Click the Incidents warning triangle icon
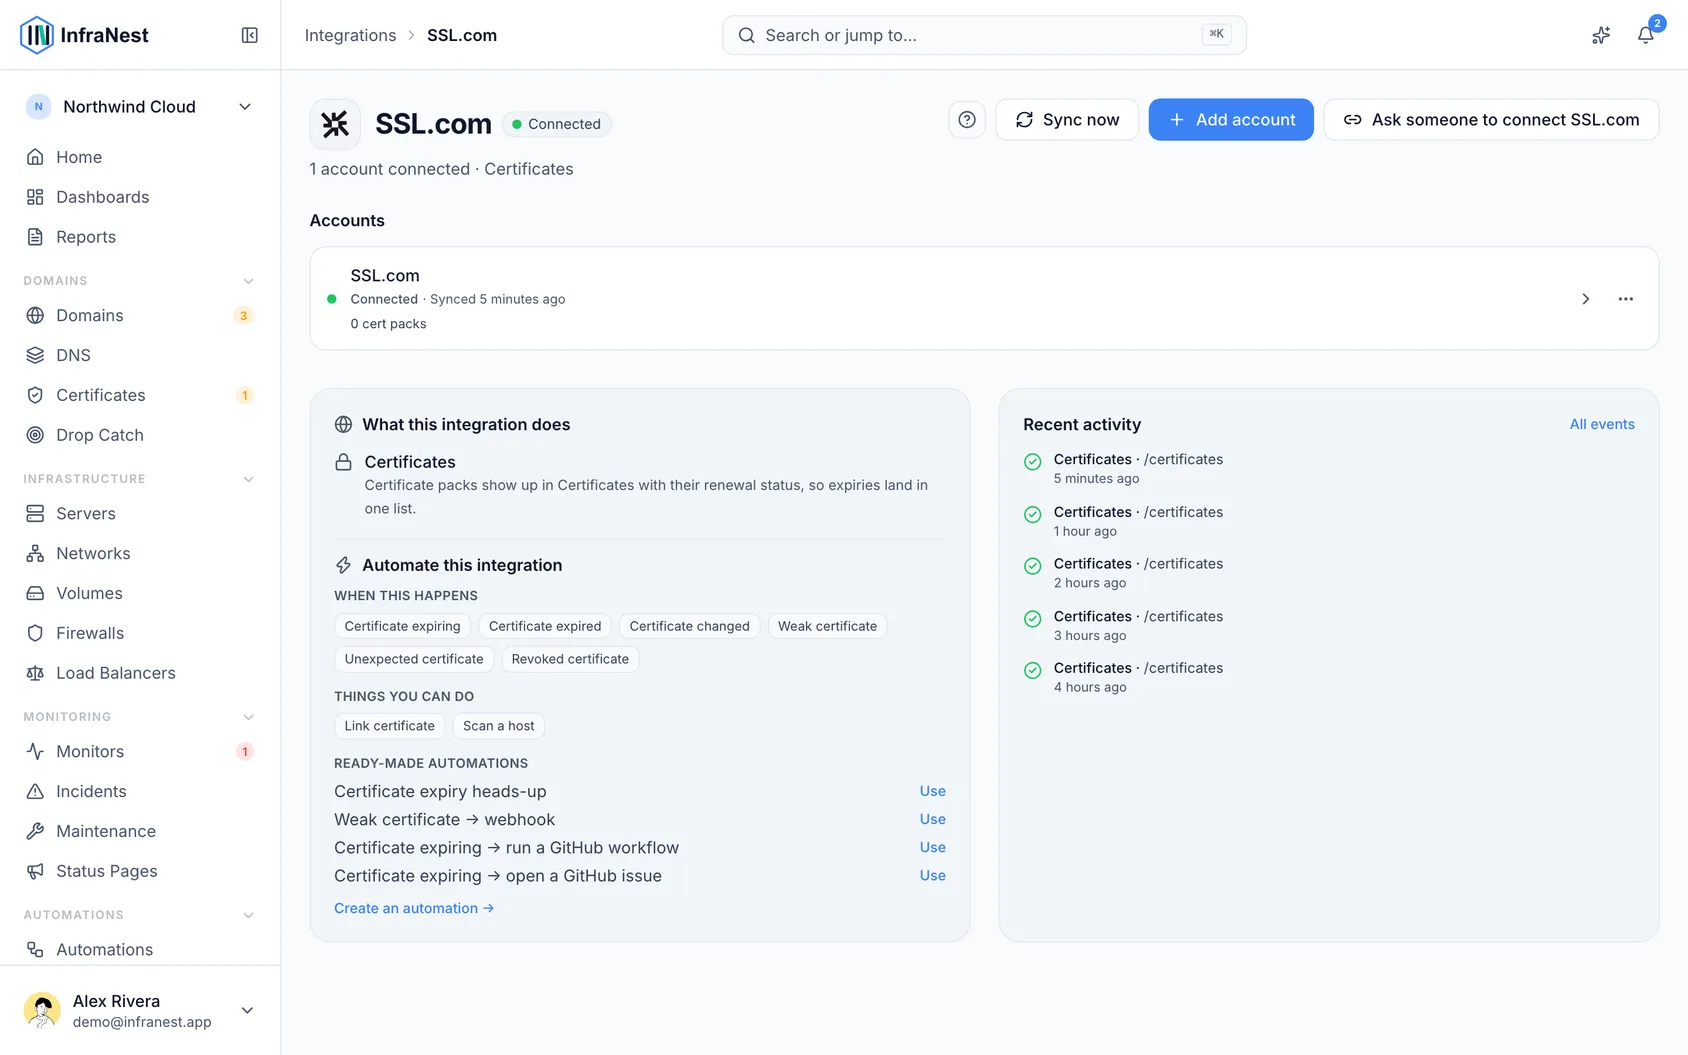This screenshot has height=1055, width=1688. [x=35, y=791]
